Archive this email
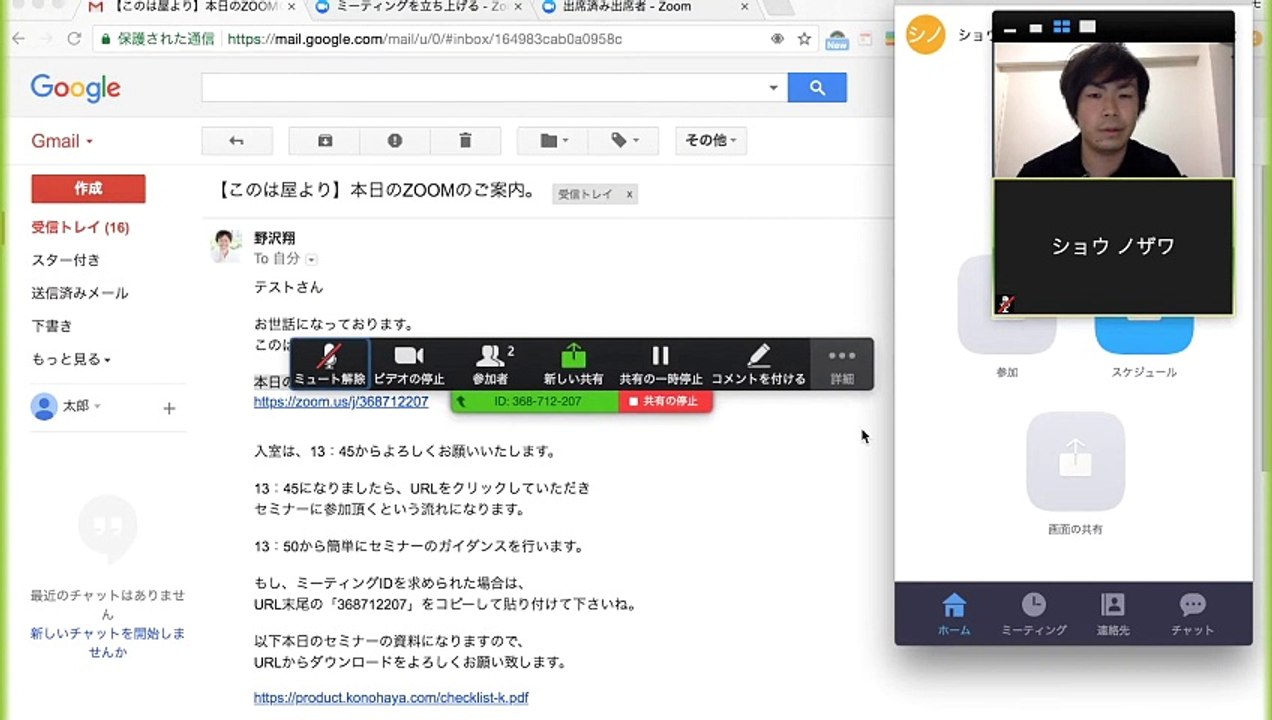The width and height of the screenshot is (1272, 720). tap(325, 141)
